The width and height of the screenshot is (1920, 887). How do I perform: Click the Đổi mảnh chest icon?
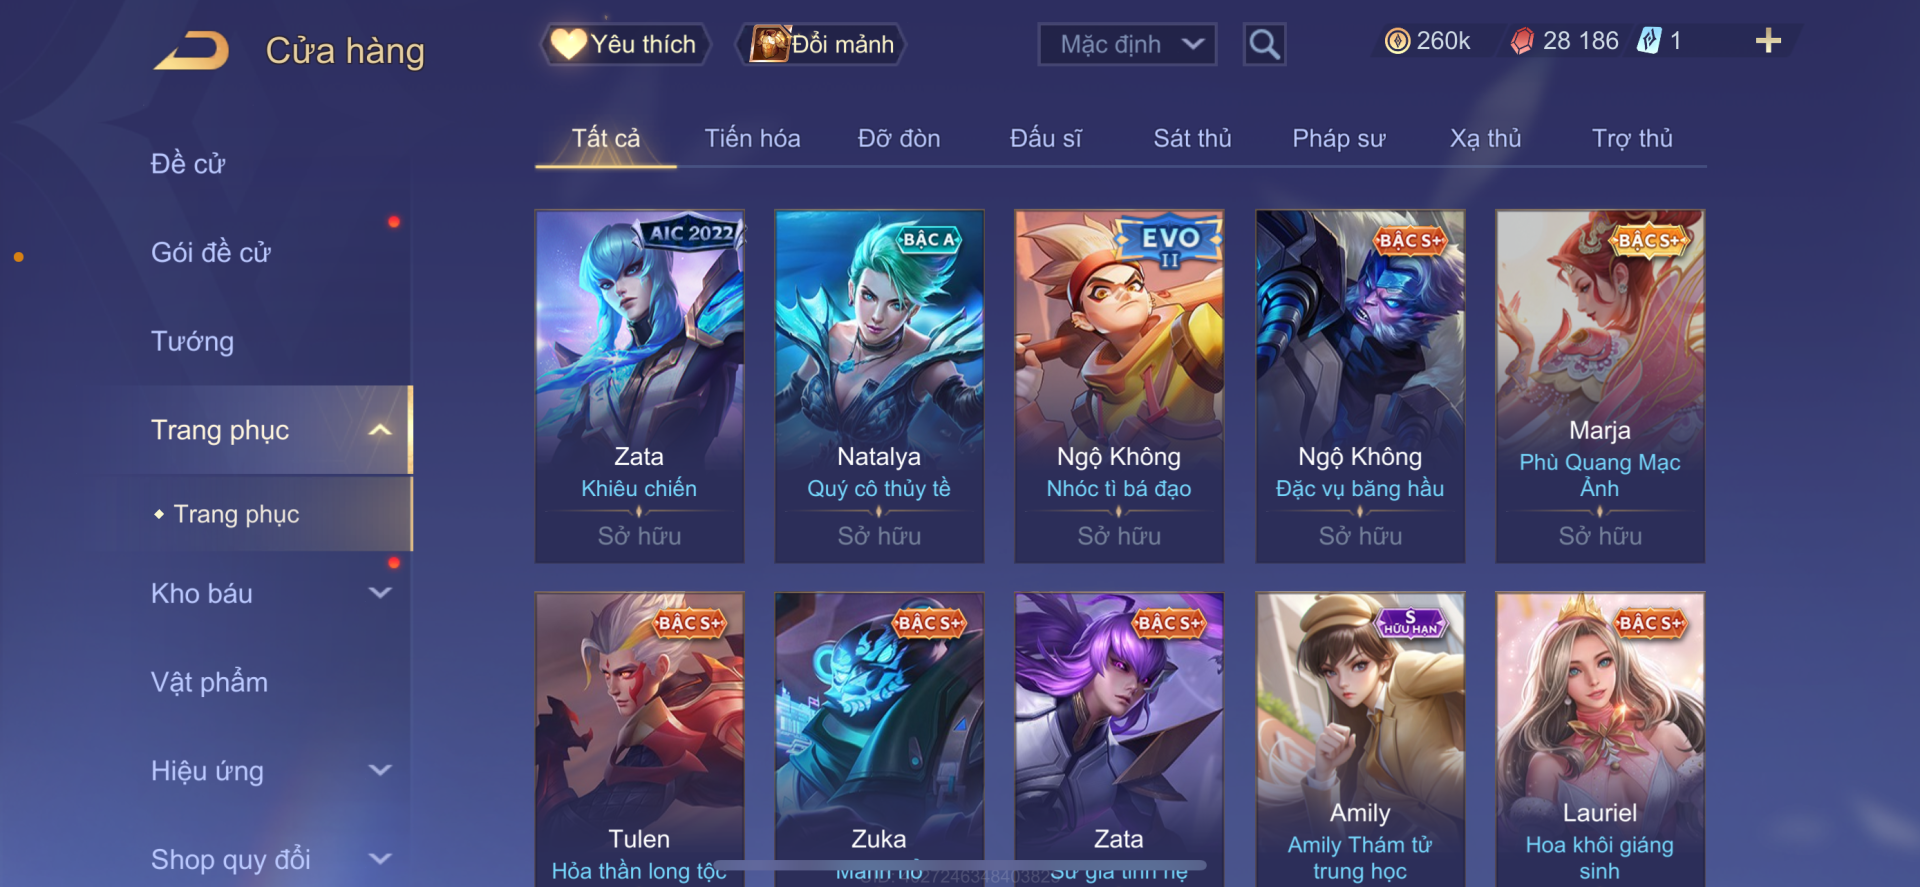770,44
